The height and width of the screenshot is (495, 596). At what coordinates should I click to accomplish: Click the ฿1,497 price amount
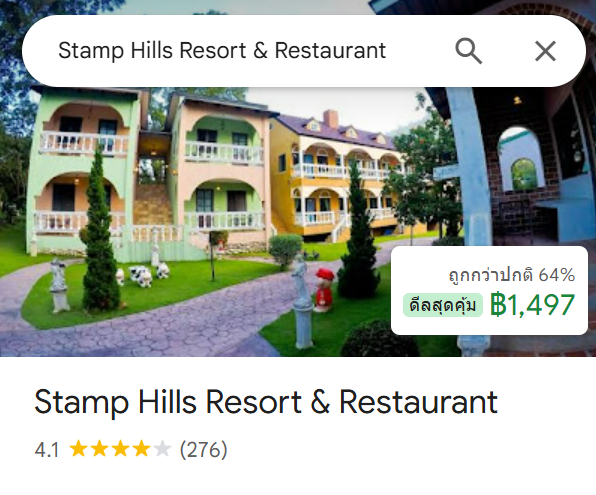click(x=532, y=305)
